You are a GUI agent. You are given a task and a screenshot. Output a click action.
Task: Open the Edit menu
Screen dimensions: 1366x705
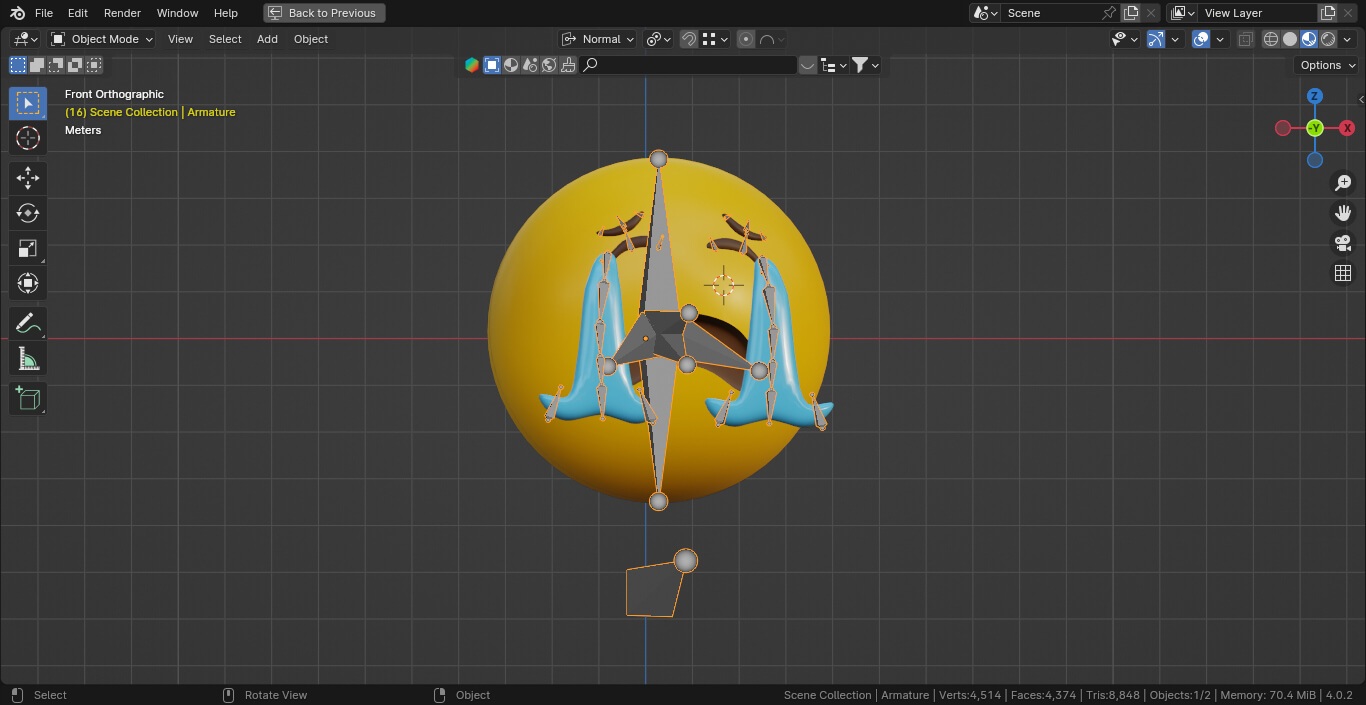coord(78,13)
